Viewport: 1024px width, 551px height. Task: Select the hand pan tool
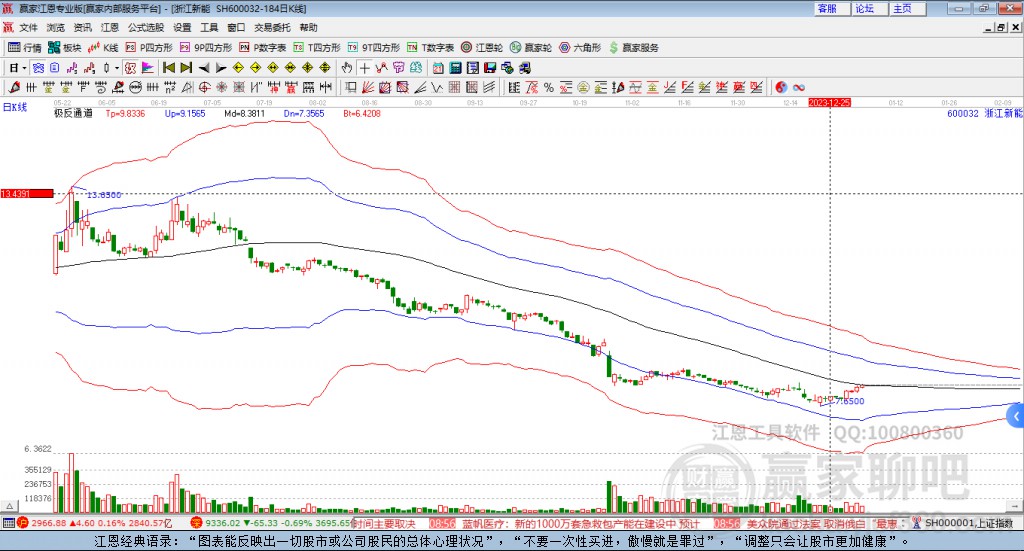click(346, 68)
